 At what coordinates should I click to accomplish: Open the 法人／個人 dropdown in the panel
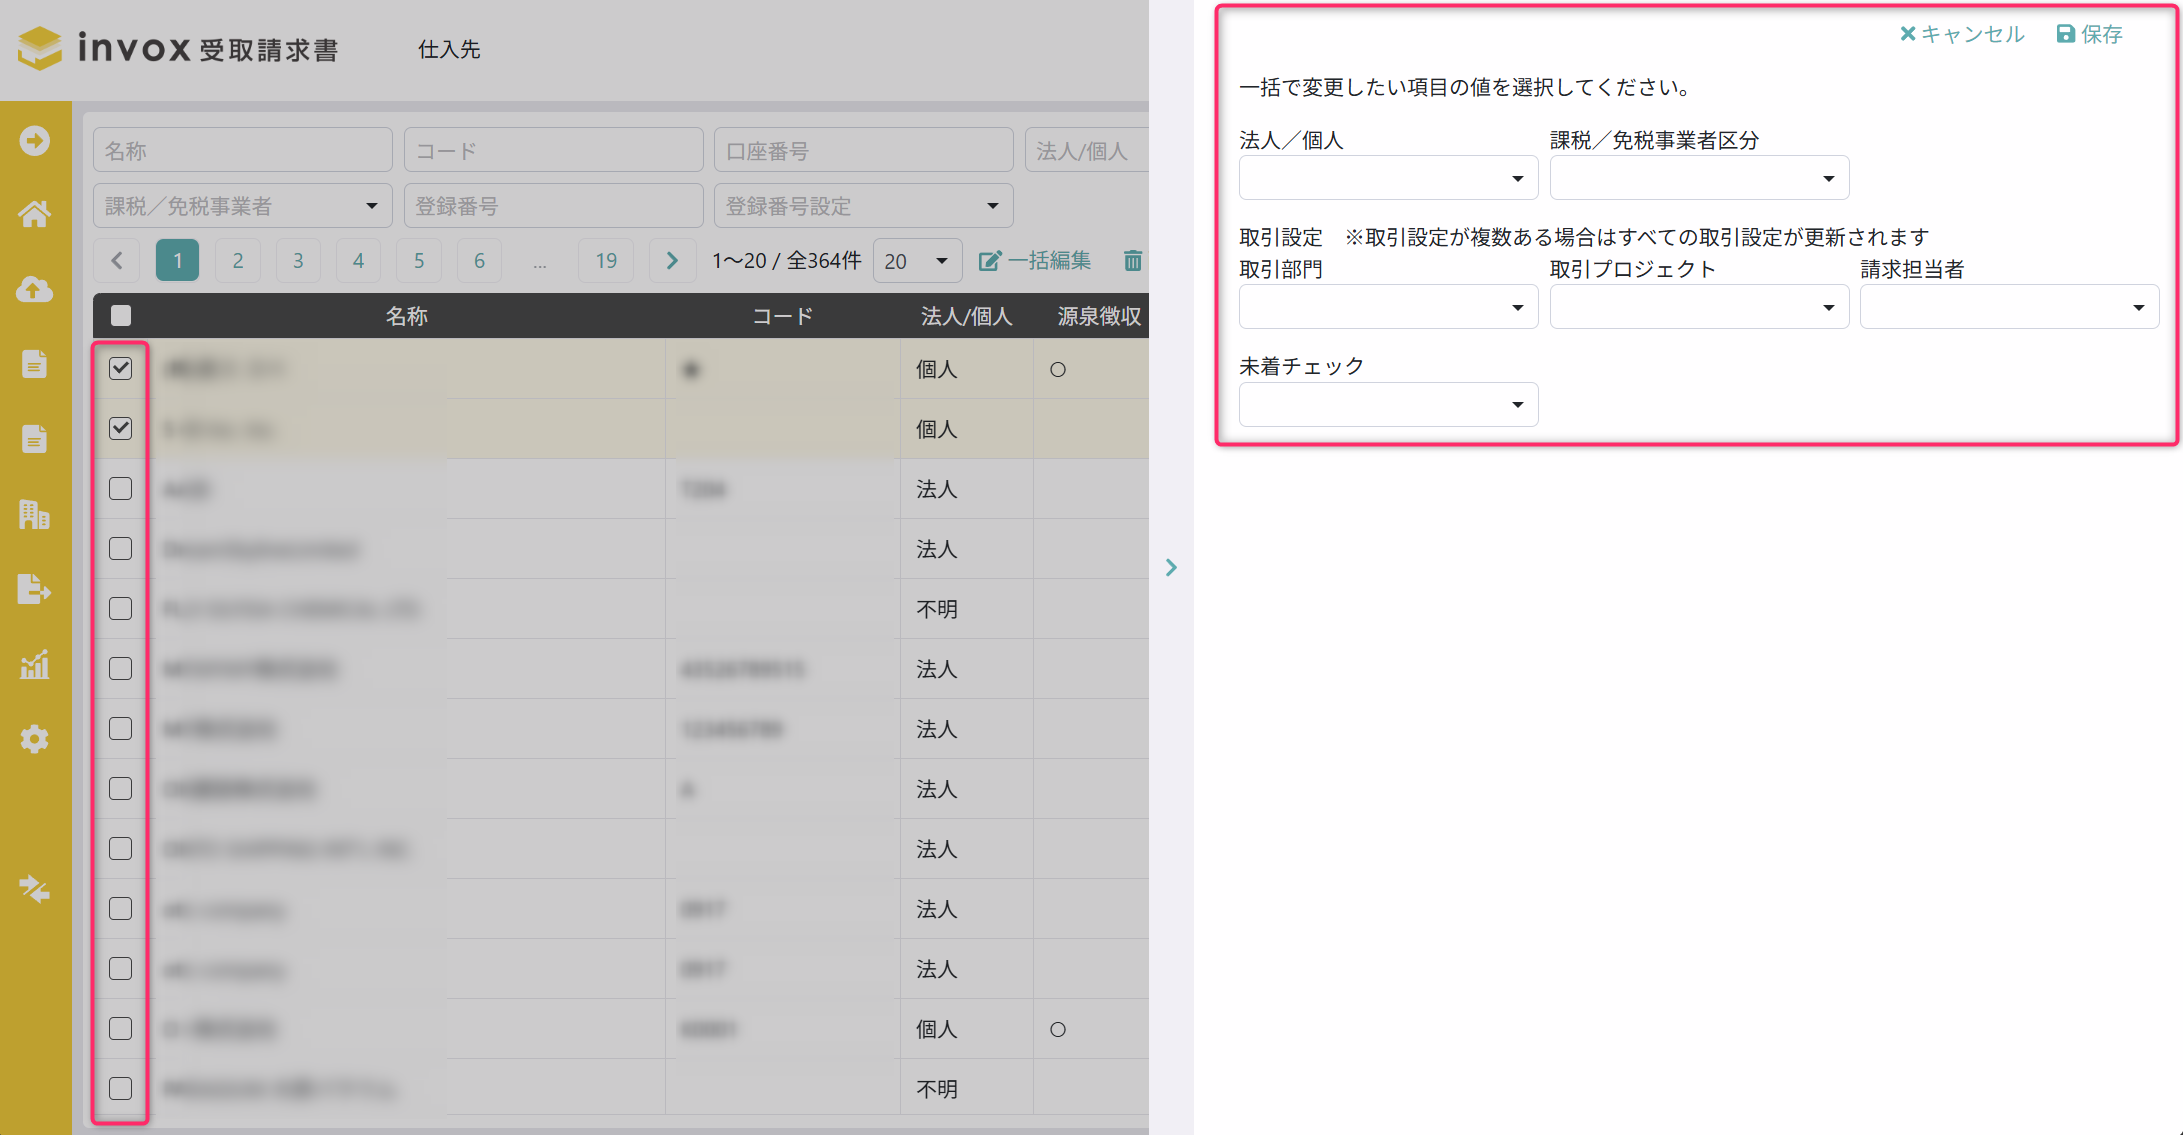point(1388,178)
